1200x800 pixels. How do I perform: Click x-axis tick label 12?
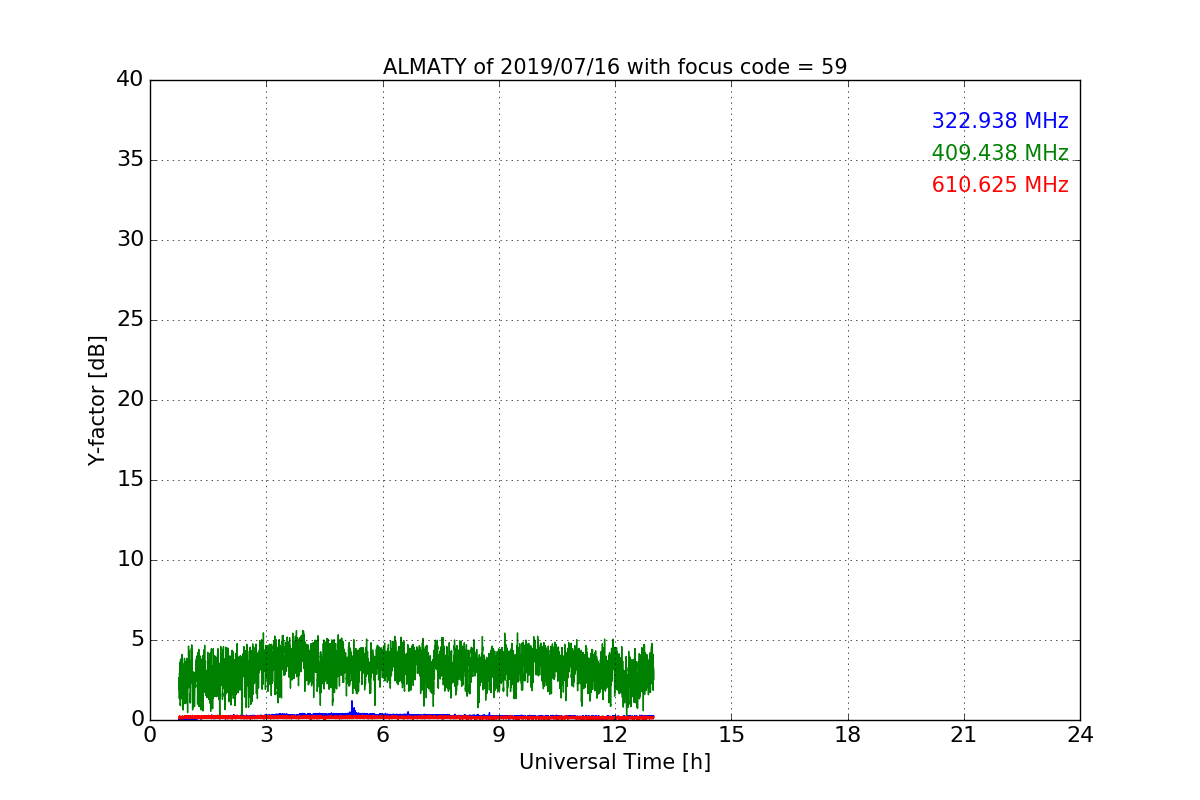615,735
